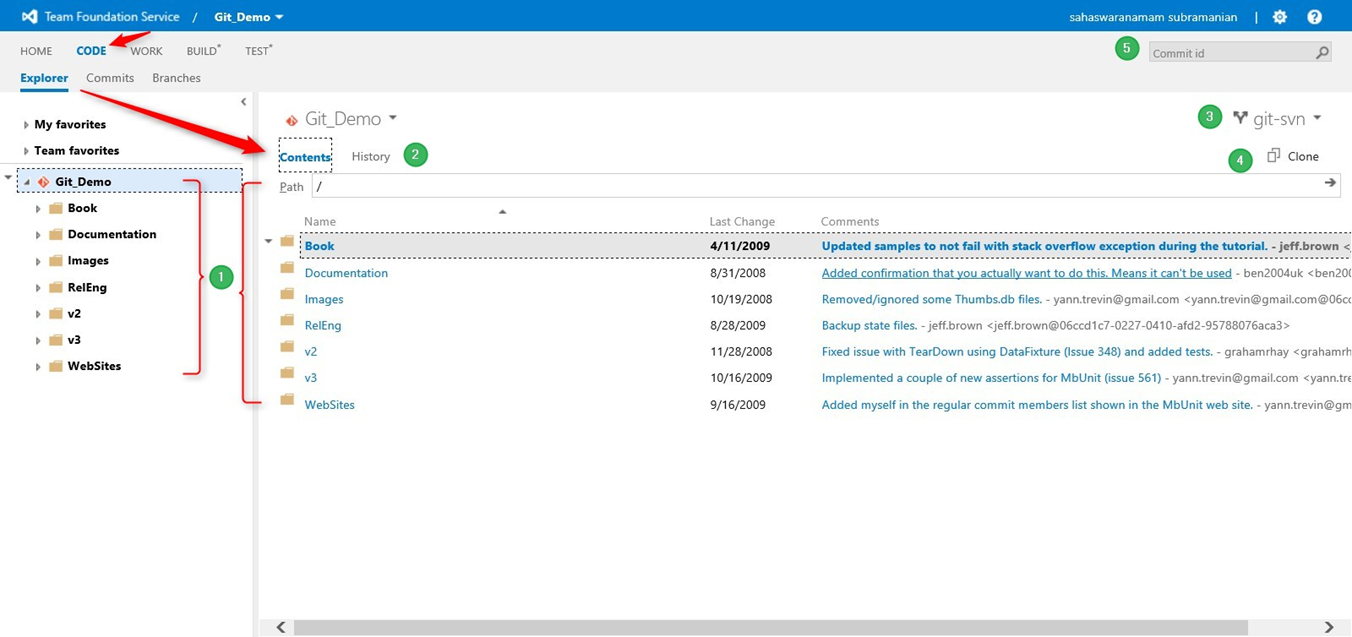Click the Clone copy icon
Viewport: 1352px width, 637px height.
[1273, 156]
